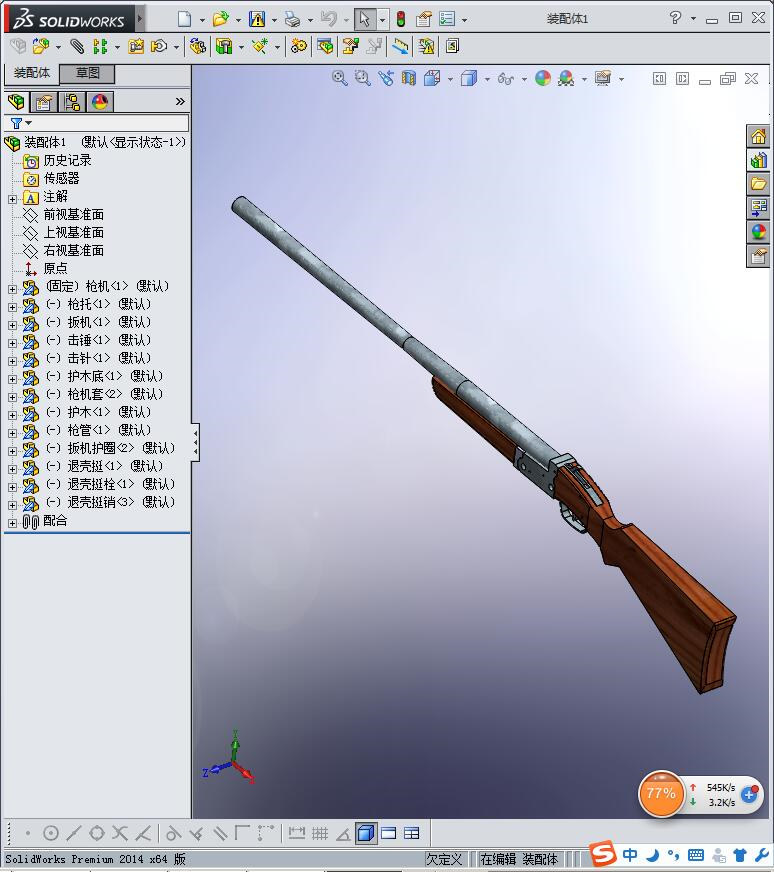This screenshot has width=774, height=872.
Task: Open Assembly Features icon
Action: (x=224, y=46)
